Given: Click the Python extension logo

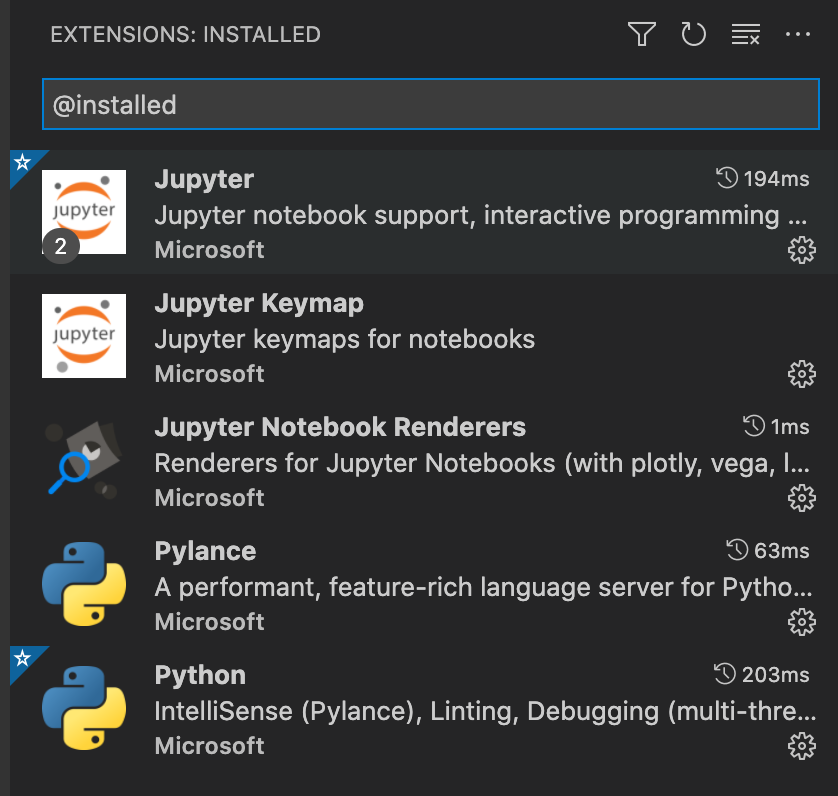Looking at the screenshot, I should 84,708.
